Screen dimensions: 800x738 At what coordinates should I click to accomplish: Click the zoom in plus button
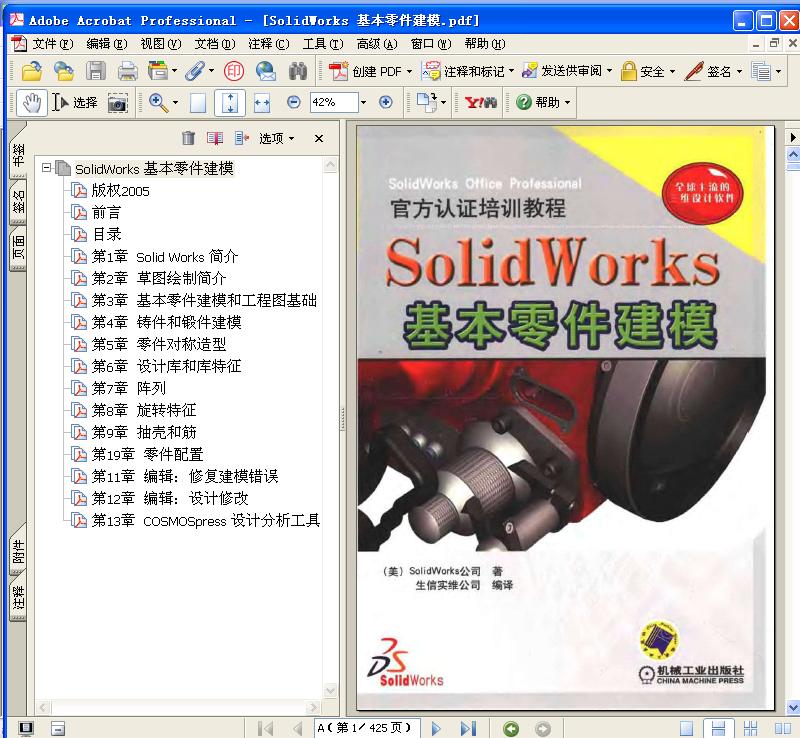click(386, 102)
